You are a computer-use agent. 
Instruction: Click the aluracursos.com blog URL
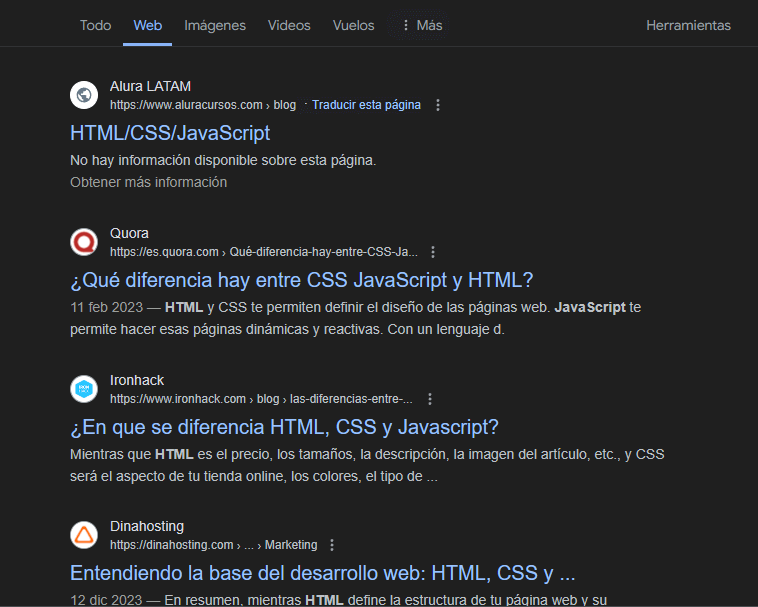[203, 105]
